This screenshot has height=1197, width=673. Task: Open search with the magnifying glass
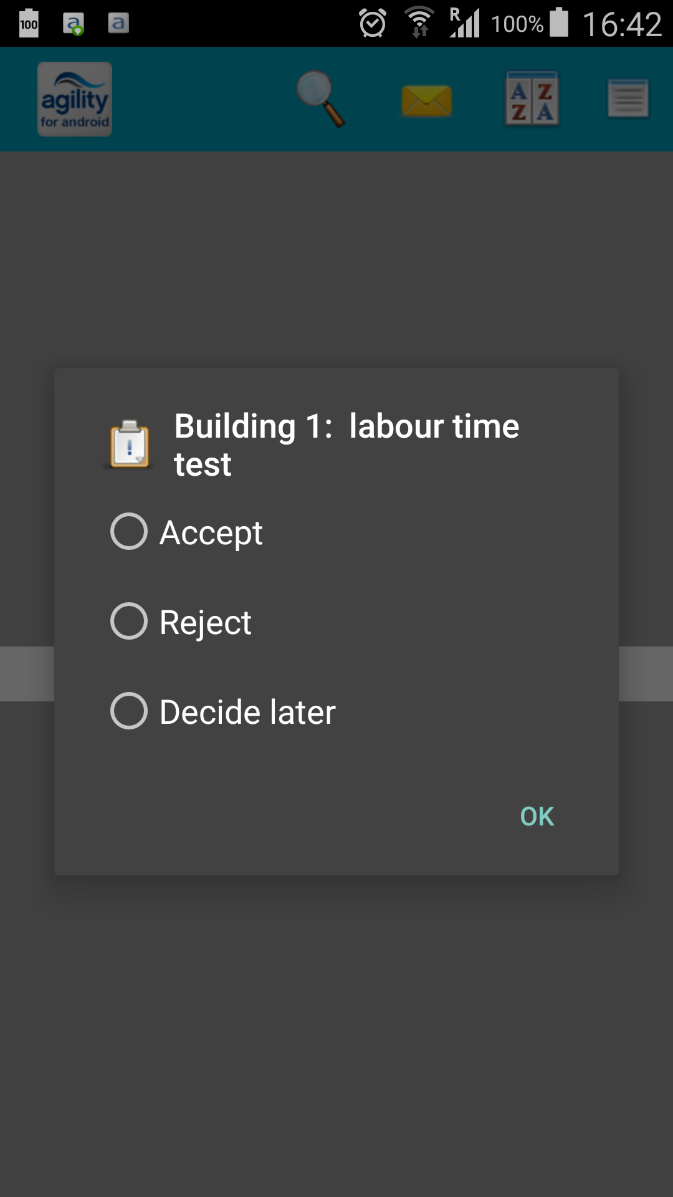[x=321, y=99]
